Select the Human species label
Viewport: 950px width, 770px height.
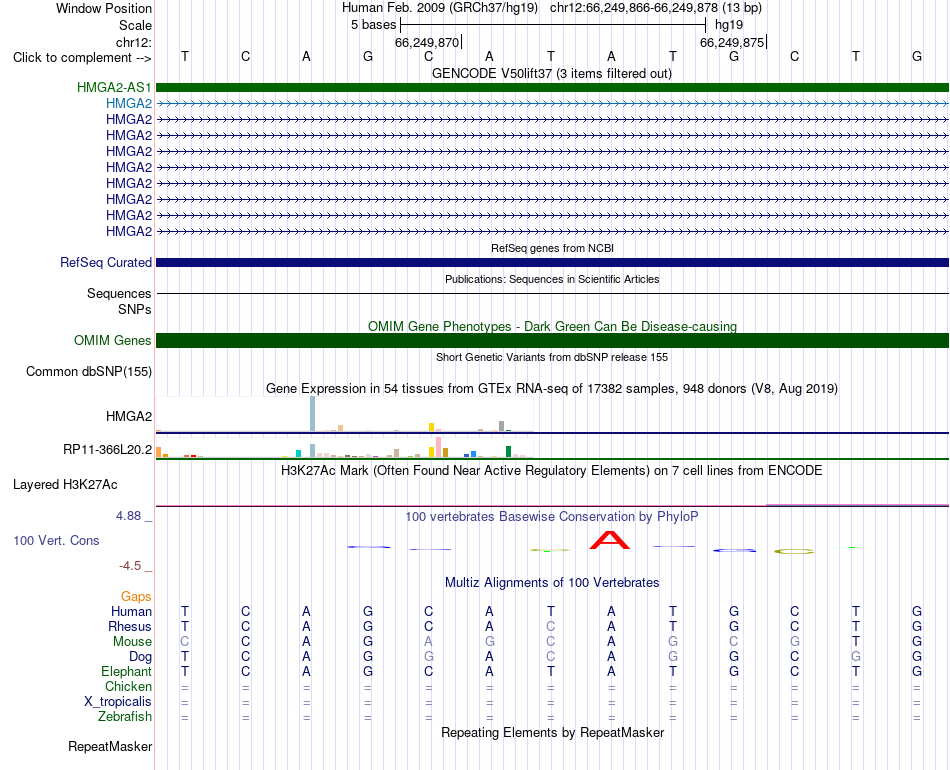pos(131,611)
